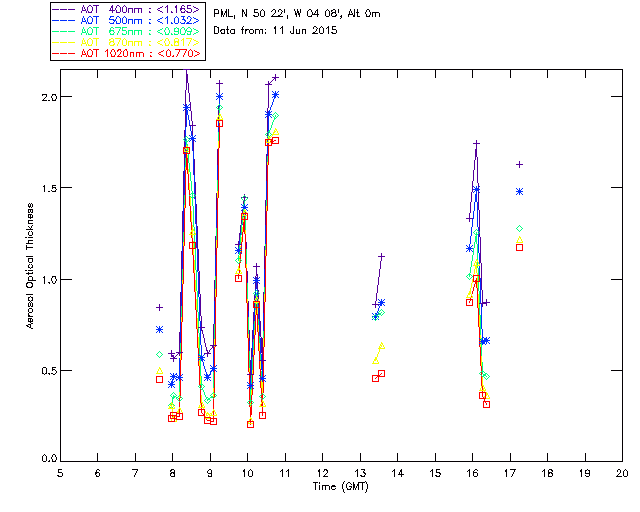Click the y-axis tick label 1.0
The width and height of the screenshot is (640, 512).
[x=49, y=279]
